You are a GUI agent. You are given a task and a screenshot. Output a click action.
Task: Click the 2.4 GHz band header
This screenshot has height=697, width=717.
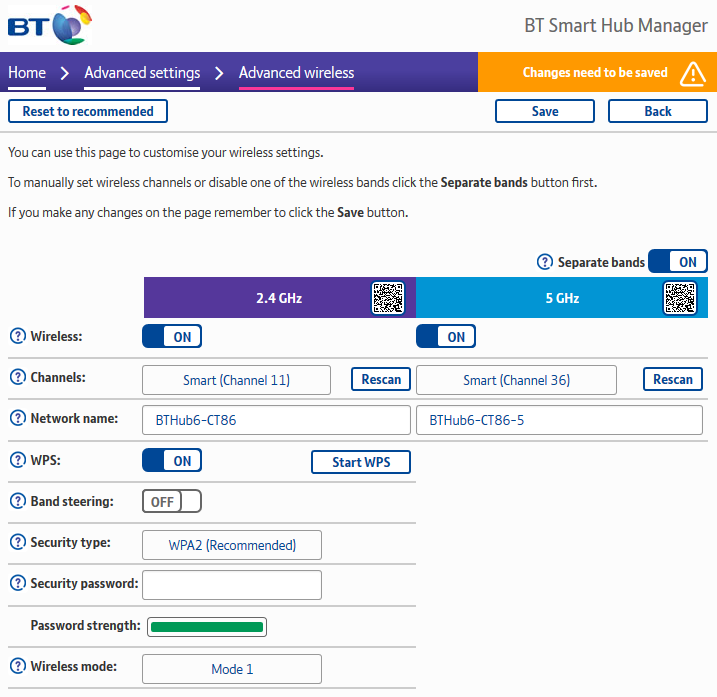point(279,298)
